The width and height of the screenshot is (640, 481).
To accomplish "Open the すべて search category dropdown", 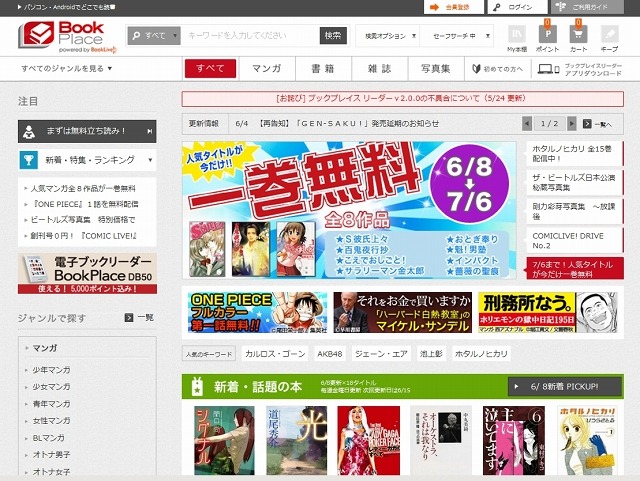I will (154, 36).
